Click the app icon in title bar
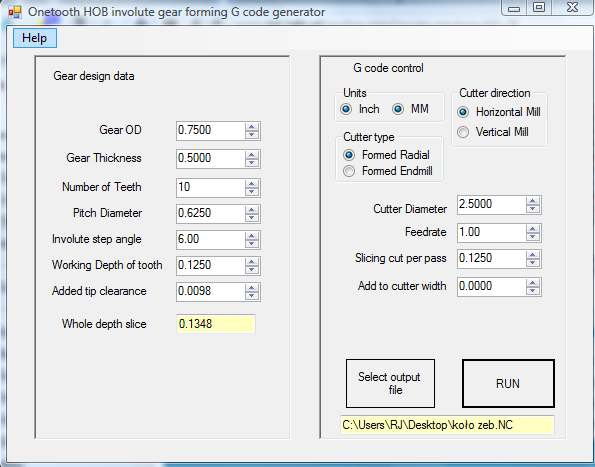The height and width of the screenshot is (467, 595). (x=15, y=12)
